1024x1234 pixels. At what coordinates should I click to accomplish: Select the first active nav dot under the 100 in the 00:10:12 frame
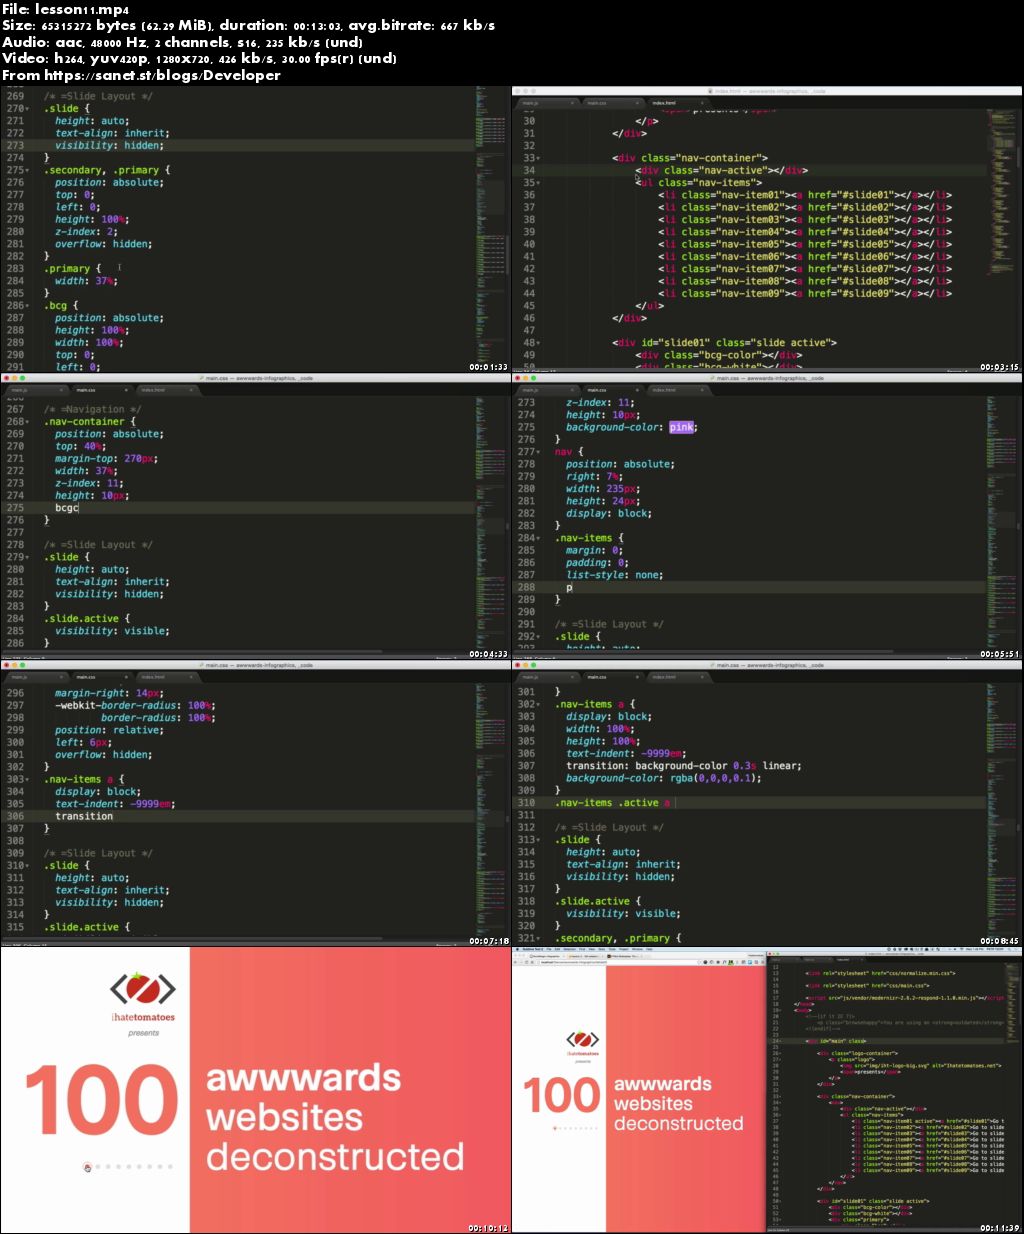click(x=87, y=1166)
